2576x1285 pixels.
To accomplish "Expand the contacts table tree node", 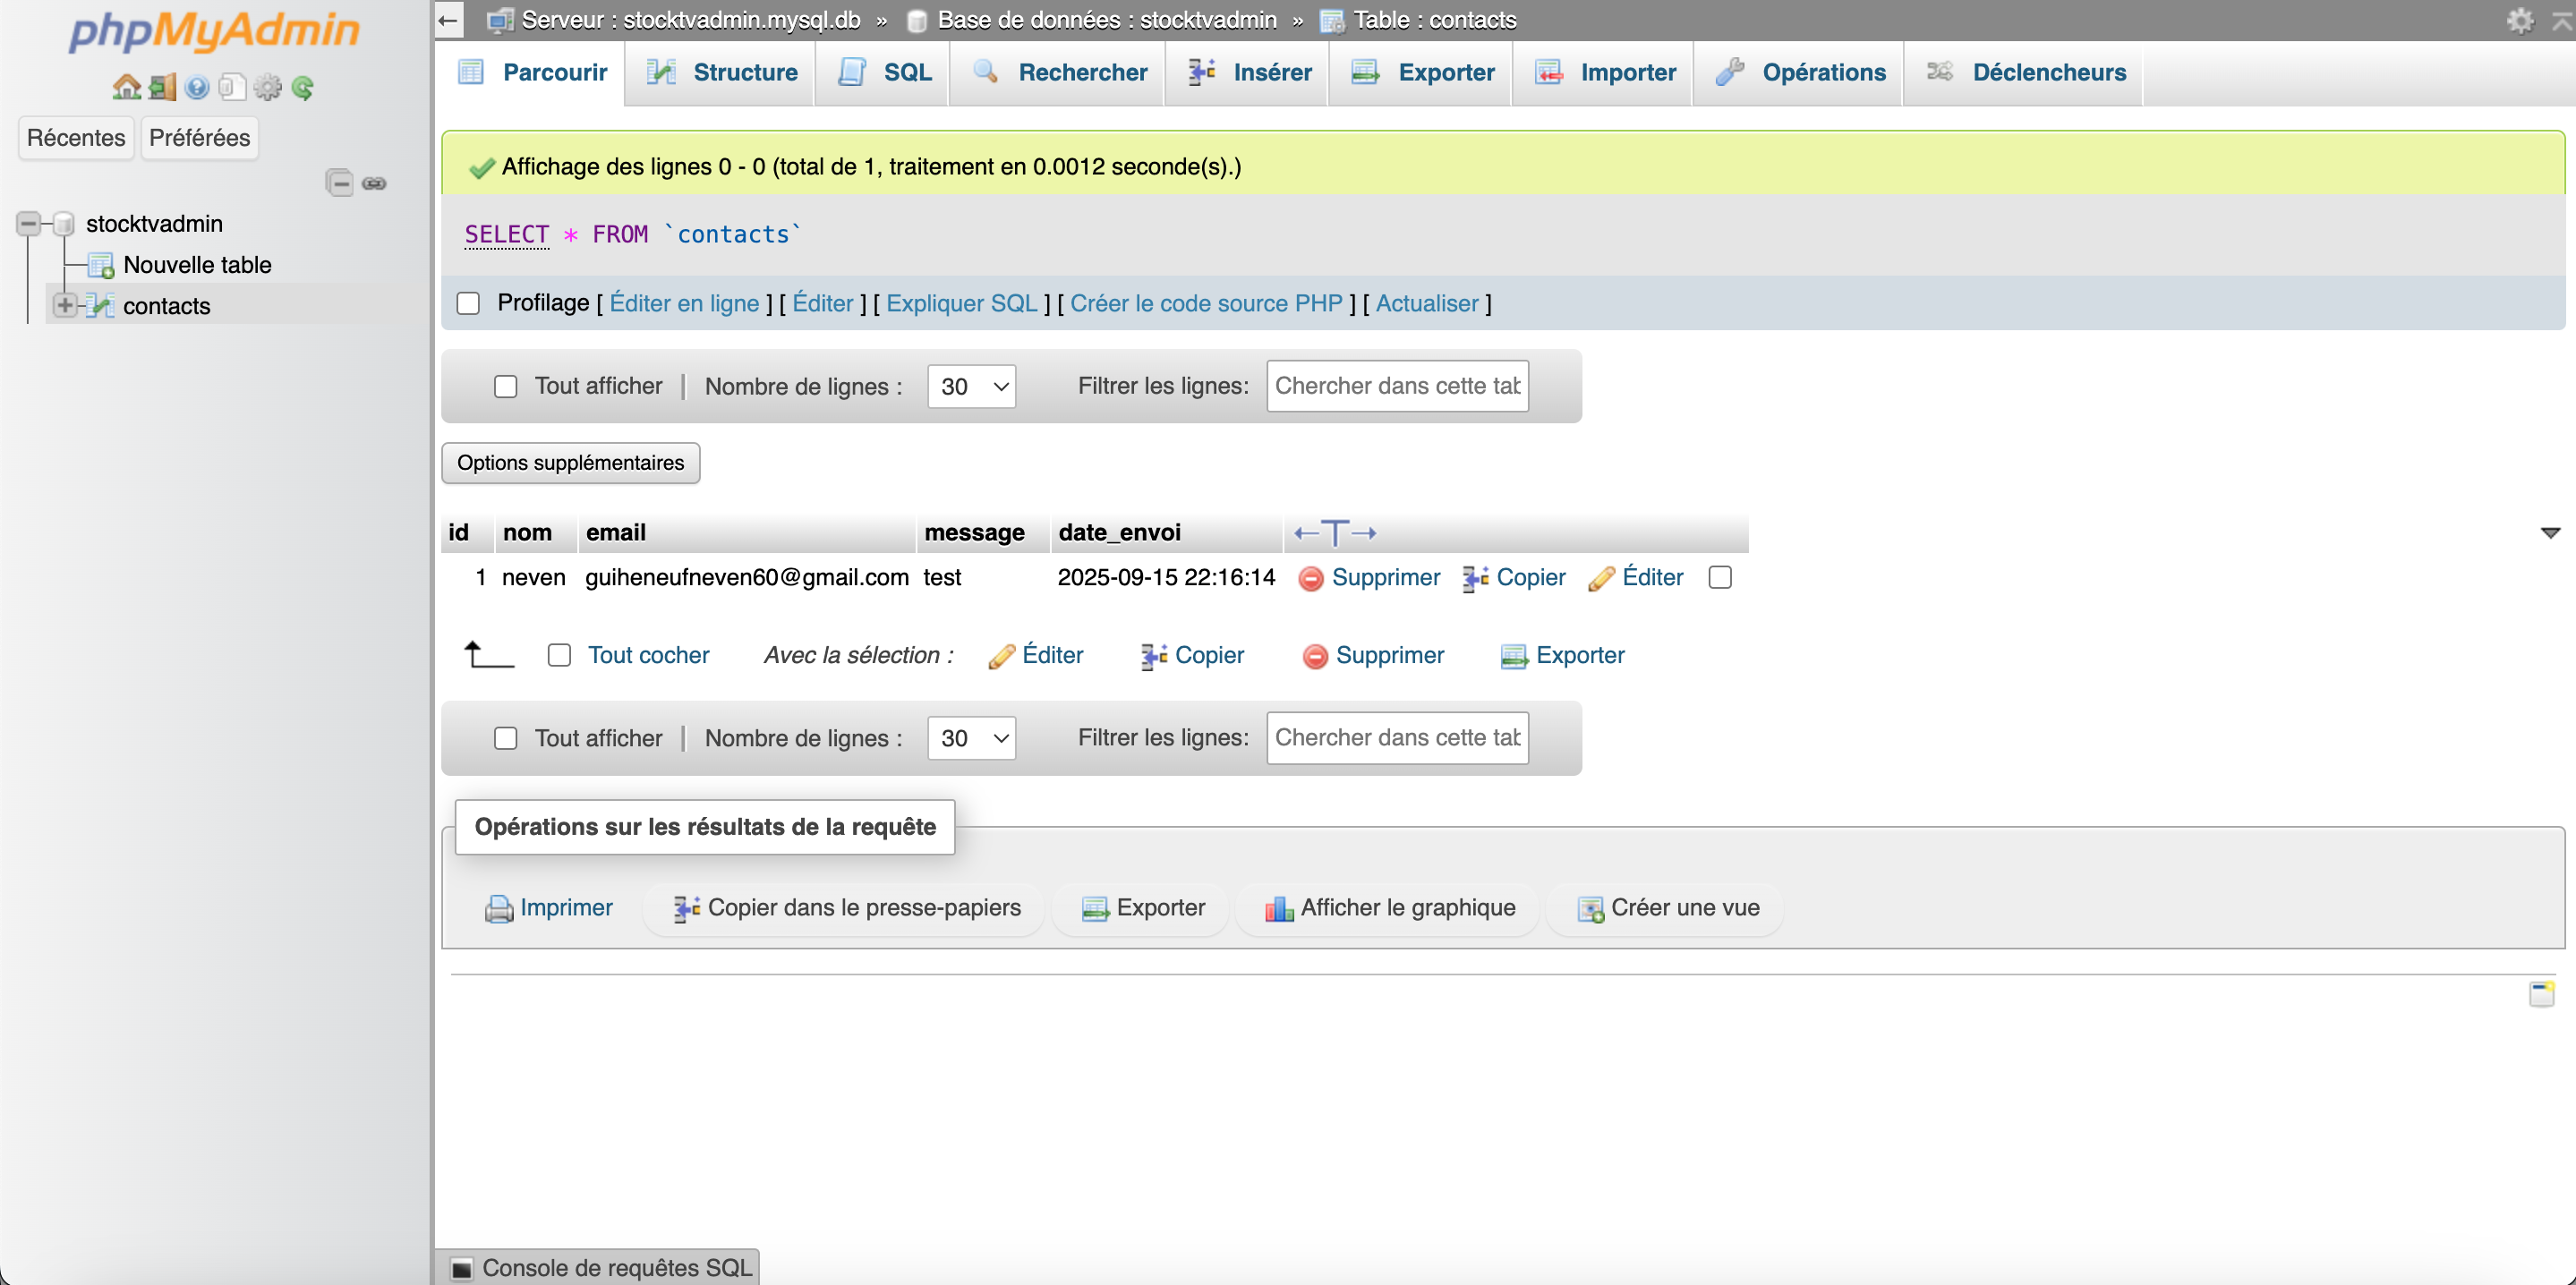I will tap(65, 305).
